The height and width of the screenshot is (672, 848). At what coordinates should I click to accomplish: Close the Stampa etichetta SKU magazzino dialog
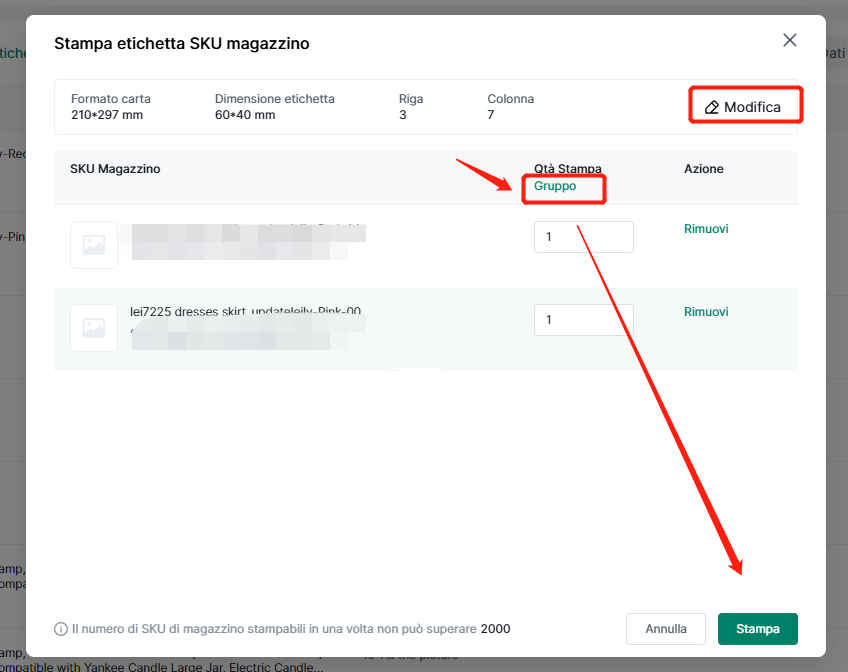(790, 40)
